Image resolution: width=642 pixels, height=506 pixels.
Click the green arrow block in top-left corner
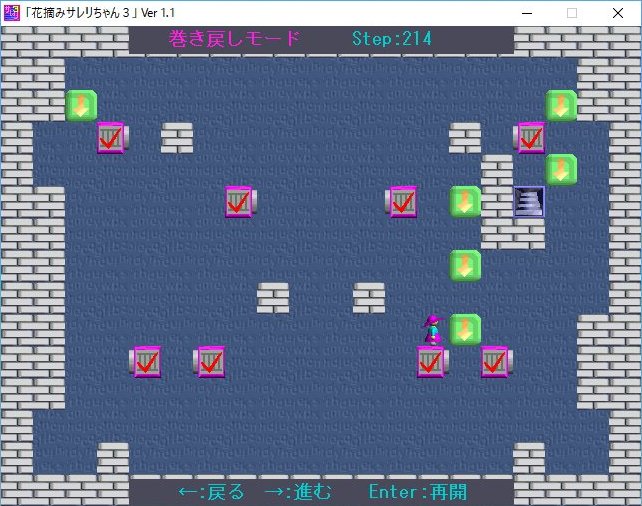pyautogui.click(x=81, y=105)
